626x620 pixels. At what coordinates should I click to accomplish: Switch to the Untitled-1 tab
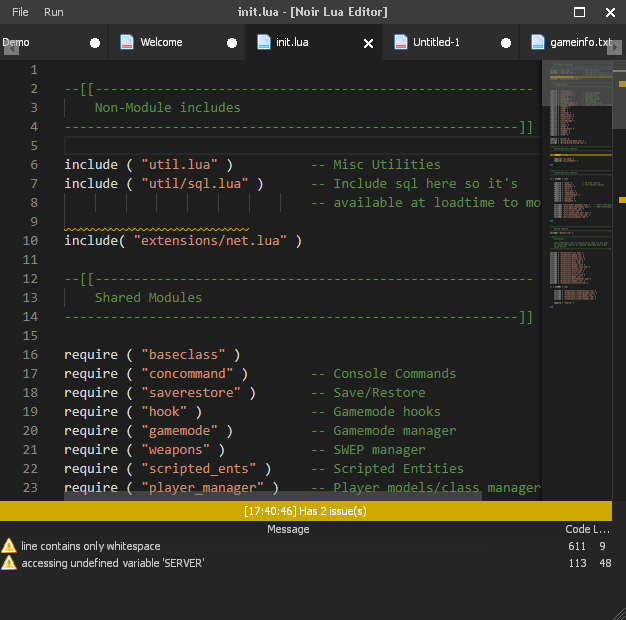pos(436,43)
